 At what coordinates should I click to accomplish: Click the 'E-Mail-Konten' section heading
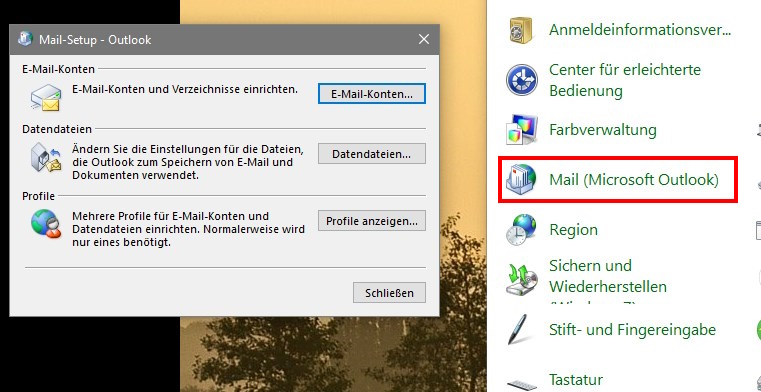[58, 69]
